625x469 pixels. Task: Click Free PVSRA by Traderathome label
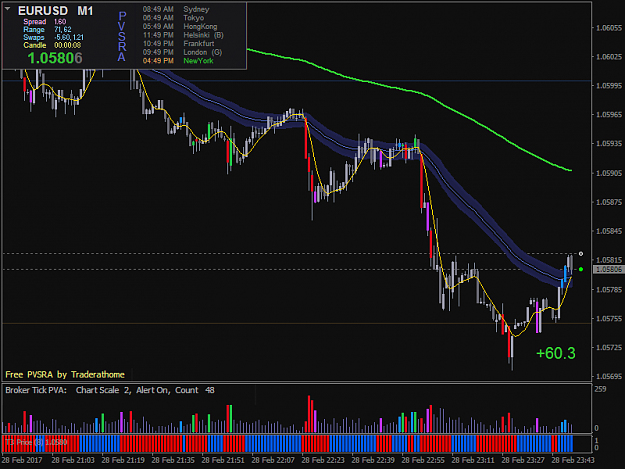coord(65,375)
